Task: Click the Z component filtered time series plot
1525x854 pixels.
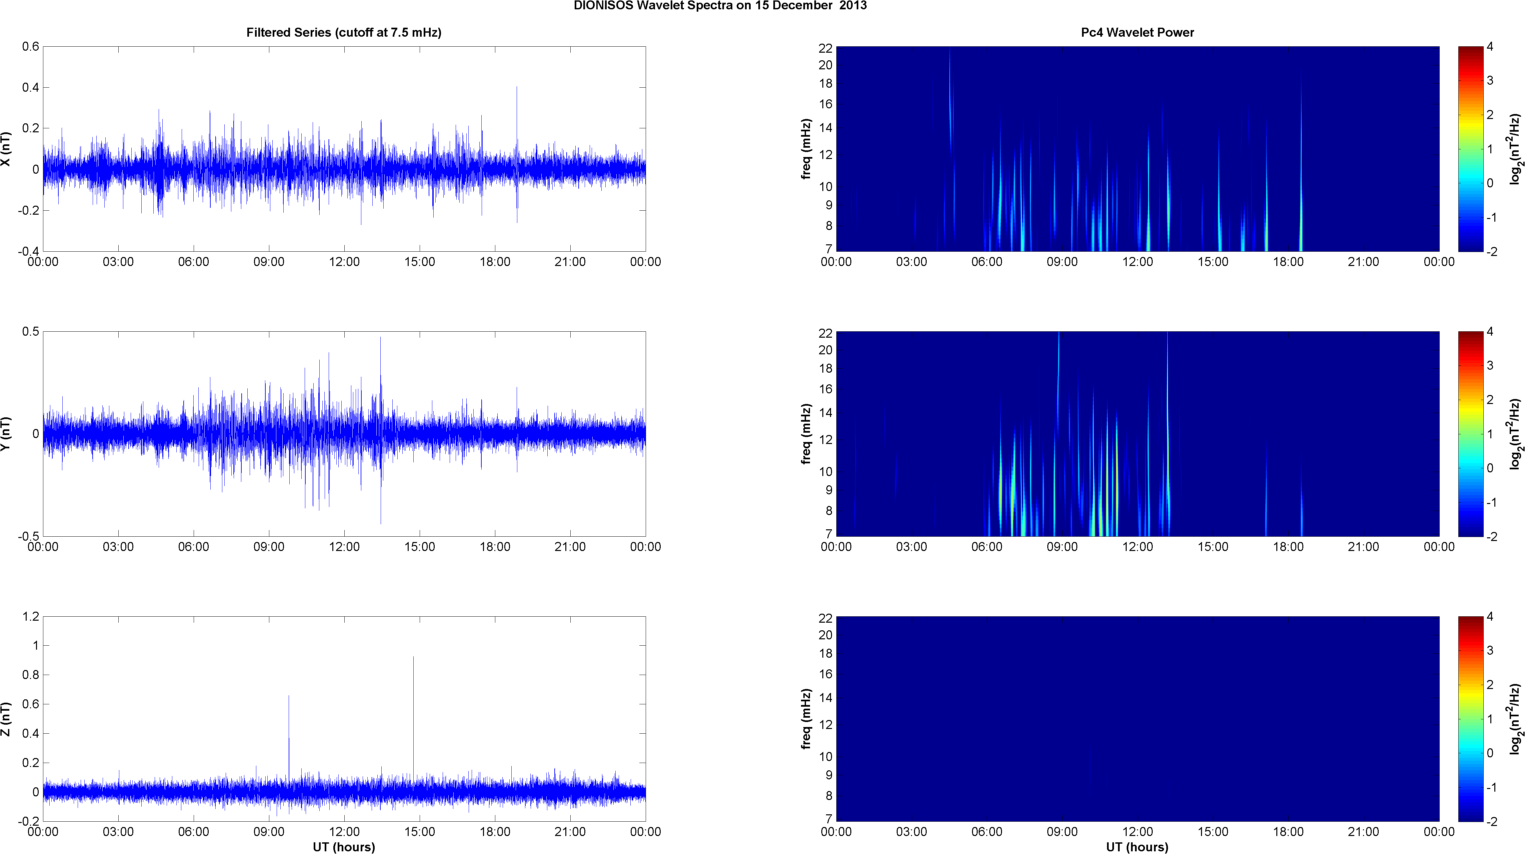Action: point(344,719)
